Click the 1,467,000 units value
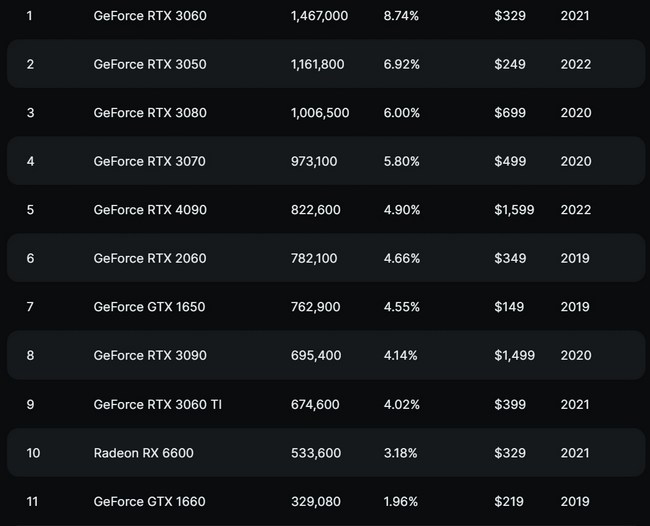The image size is (650, 526). 319,16
